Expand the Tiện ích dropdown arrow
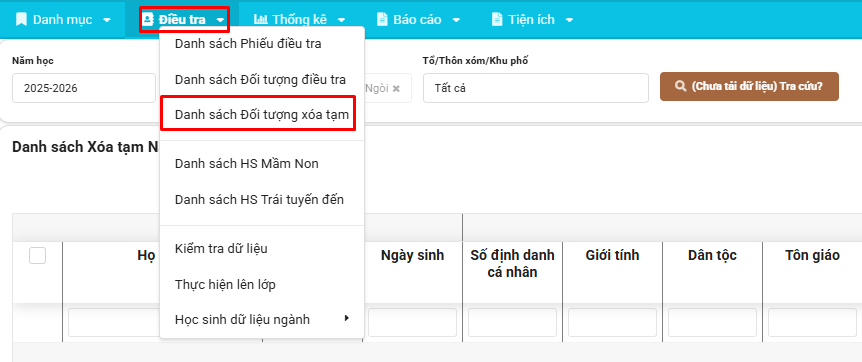This screenshot has width=862, height=362. point(569,20)
